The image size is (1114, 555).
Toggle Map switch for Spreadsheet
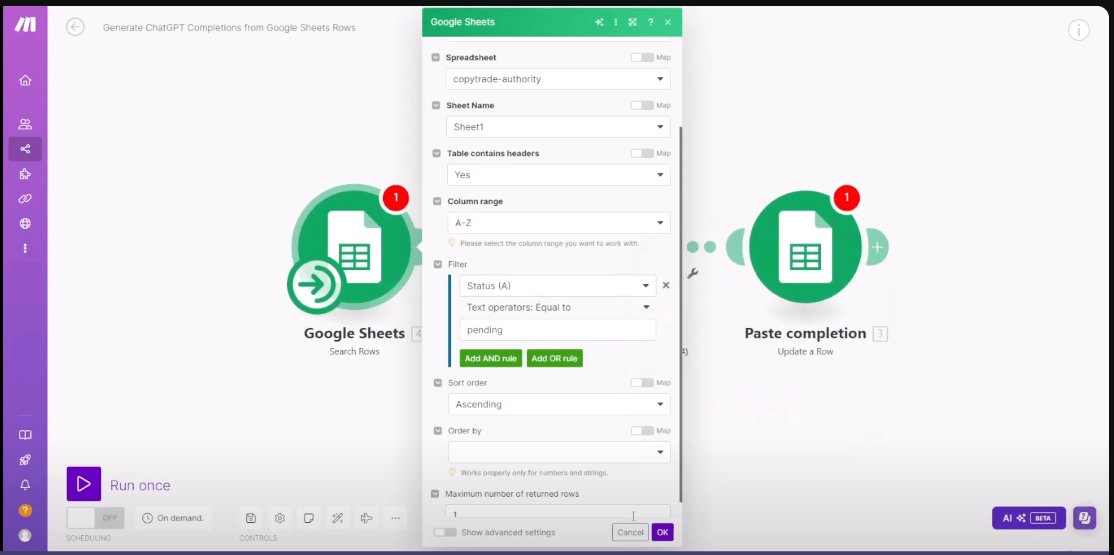tap(642, 58)
